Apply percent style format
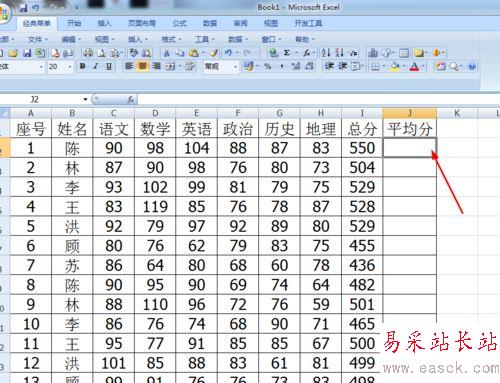 (x=268, y=66)
